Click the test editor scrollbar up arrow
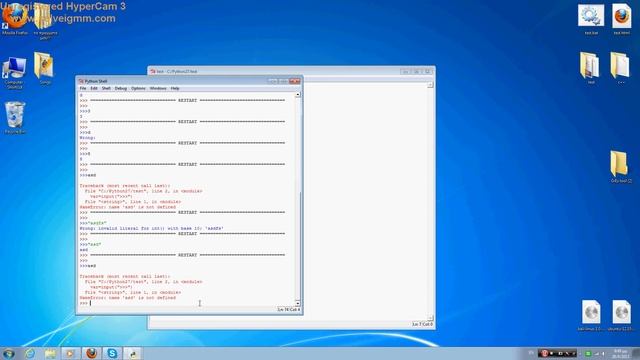The width and height of the screenshot is (640, 360). 430,85
